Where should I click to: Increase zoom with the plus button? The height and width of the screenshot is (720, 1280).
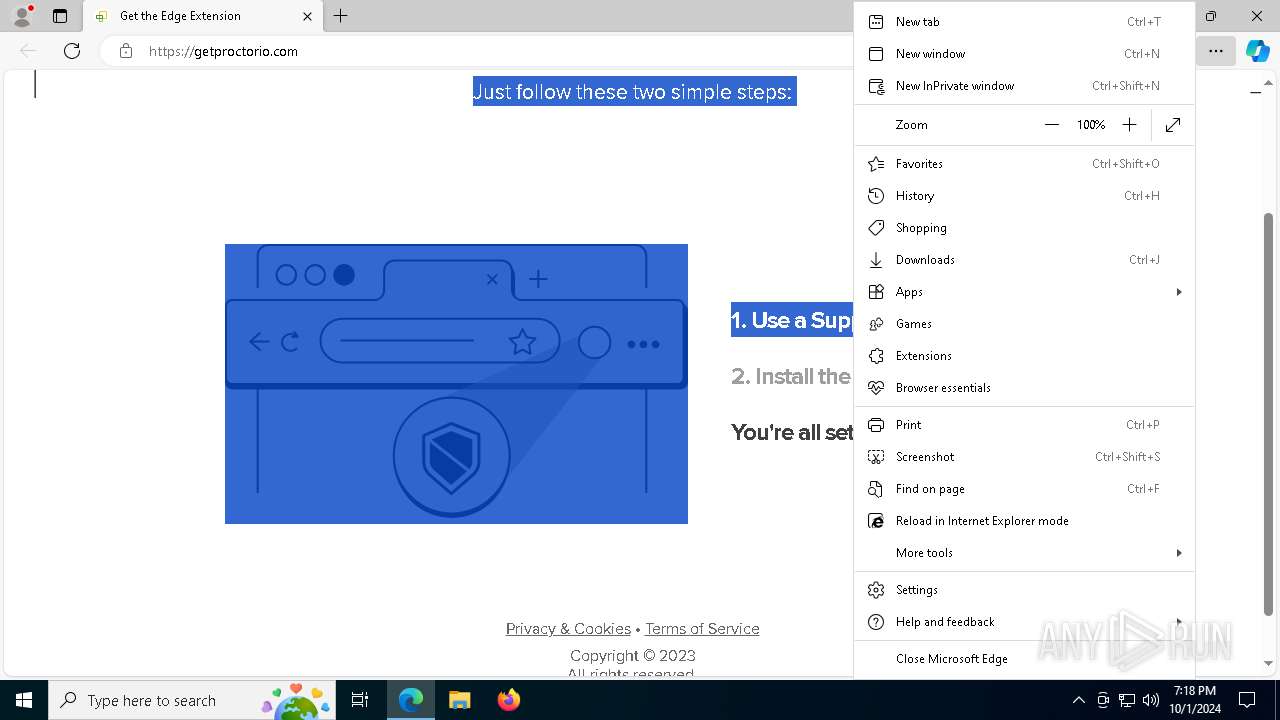coord(1129,125)
